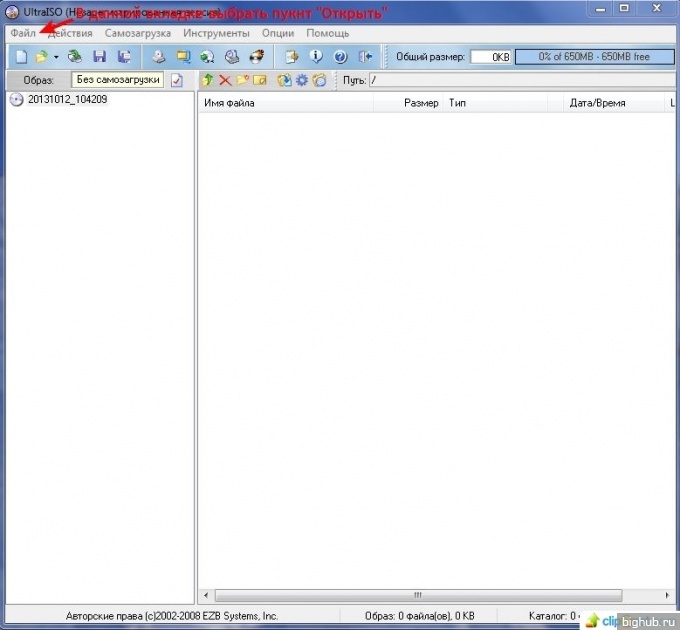Click the 0% of 650MB capacity bar
Image resolution: width=680 pixels, height=630 pixels.
pos(594,57)
